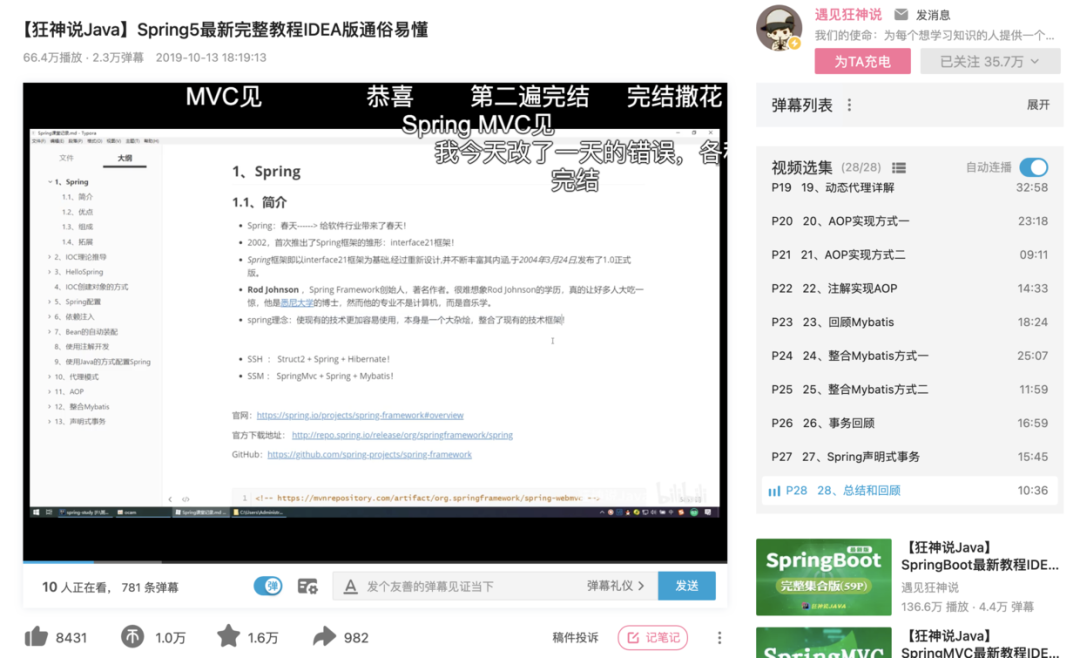
Task: Toggle the danmaku display switch
Action: (268, 586)
